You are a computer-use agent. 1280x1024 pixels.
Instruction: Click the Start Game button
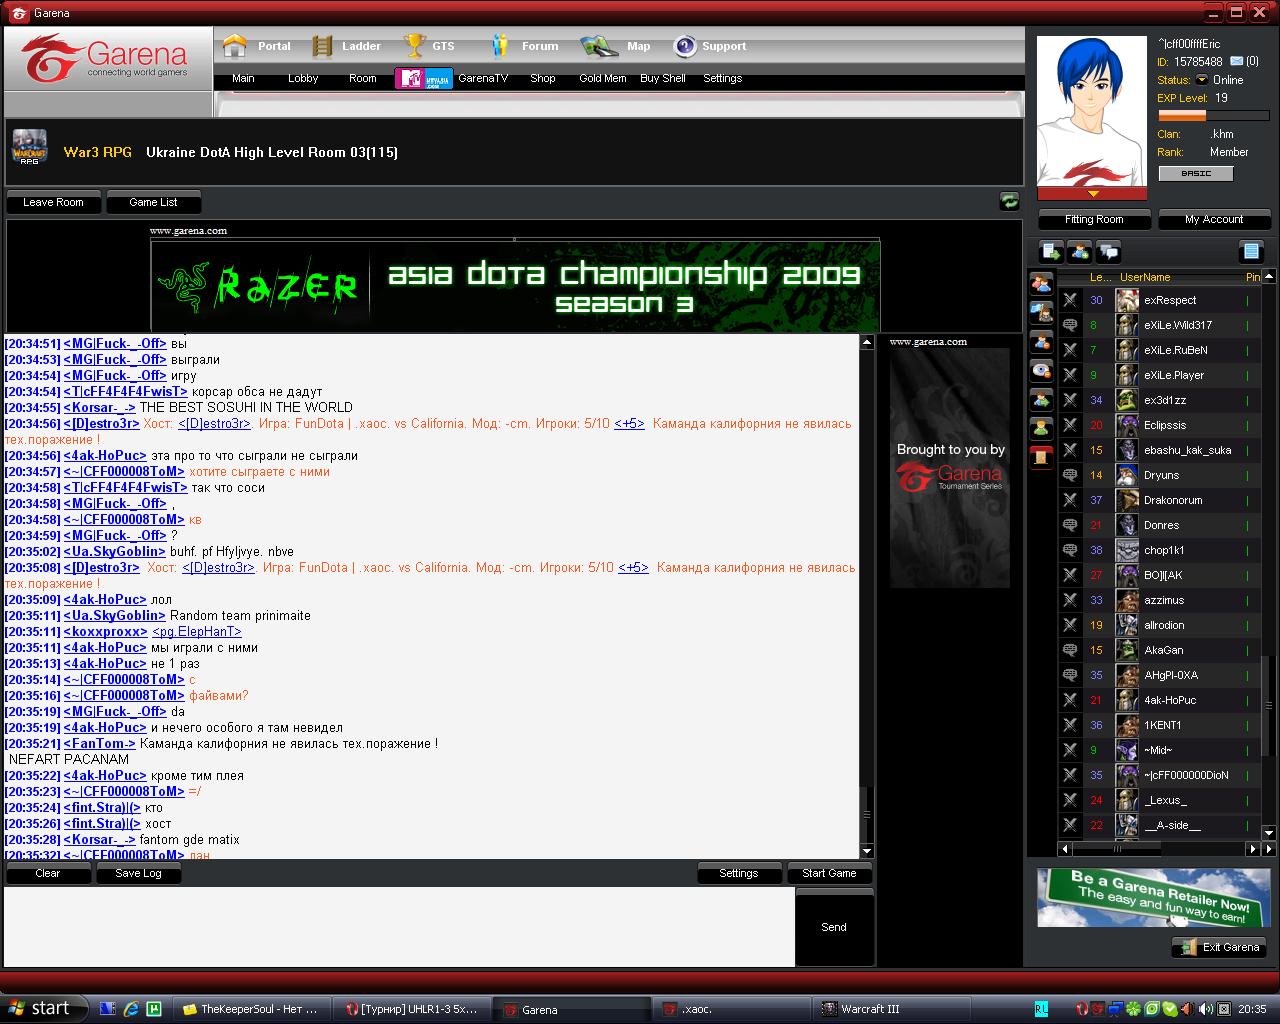(829, 873)
